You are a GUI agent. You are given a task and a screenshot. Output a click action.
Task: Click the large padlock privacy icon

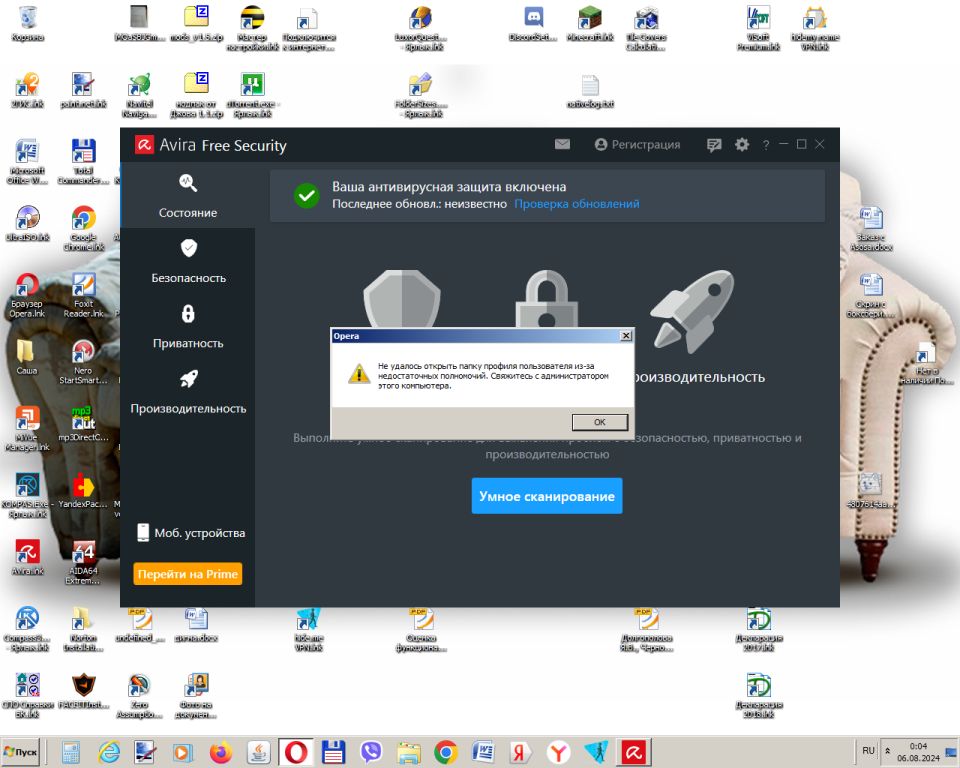click(x=547, y=298)
